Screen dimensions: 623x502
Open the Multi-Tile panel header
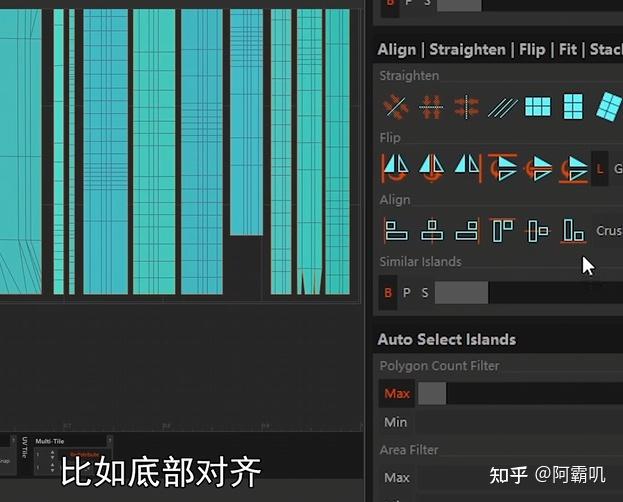coord(70,441)
